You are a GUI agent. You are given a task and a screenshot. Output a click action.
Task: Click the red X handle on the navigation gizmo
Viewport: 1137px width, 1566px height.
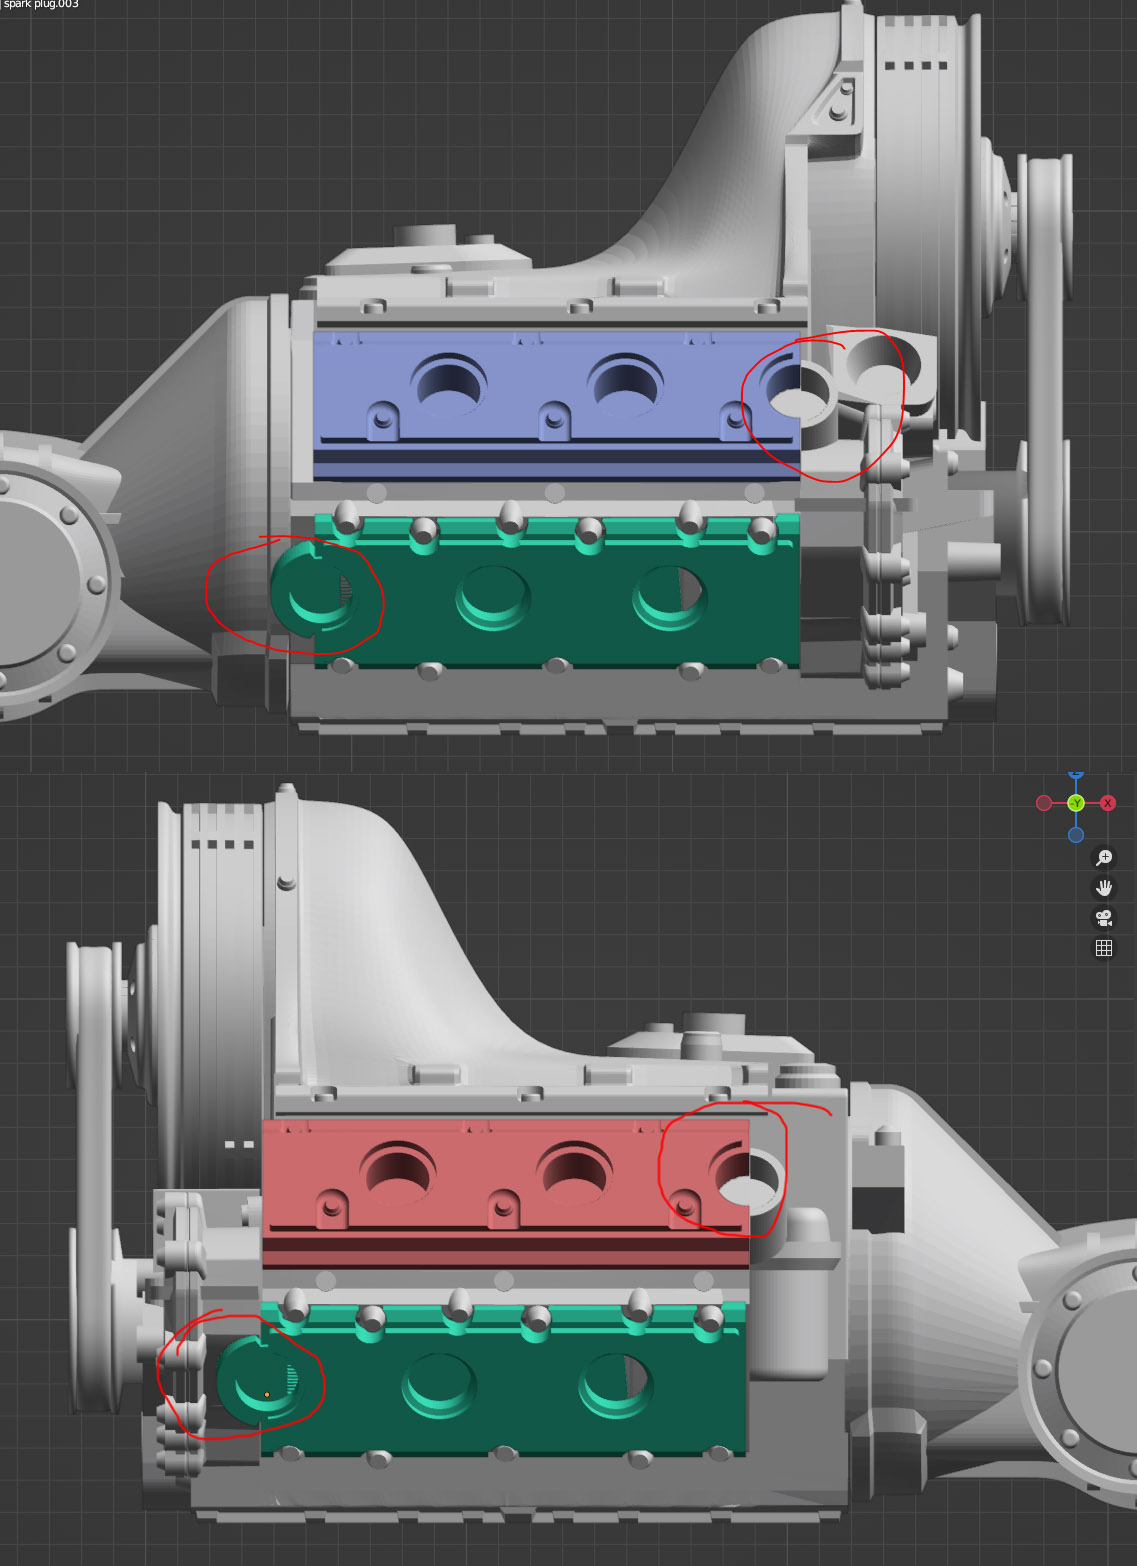(1110, 801)
